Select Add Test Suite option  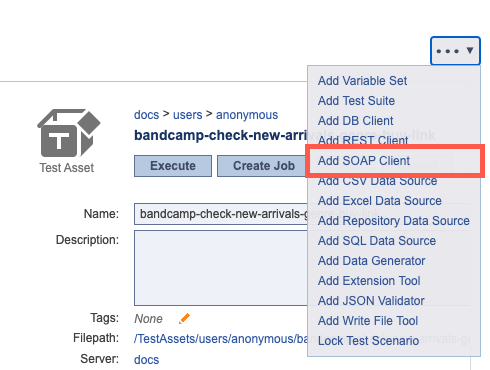pos(356,101)
